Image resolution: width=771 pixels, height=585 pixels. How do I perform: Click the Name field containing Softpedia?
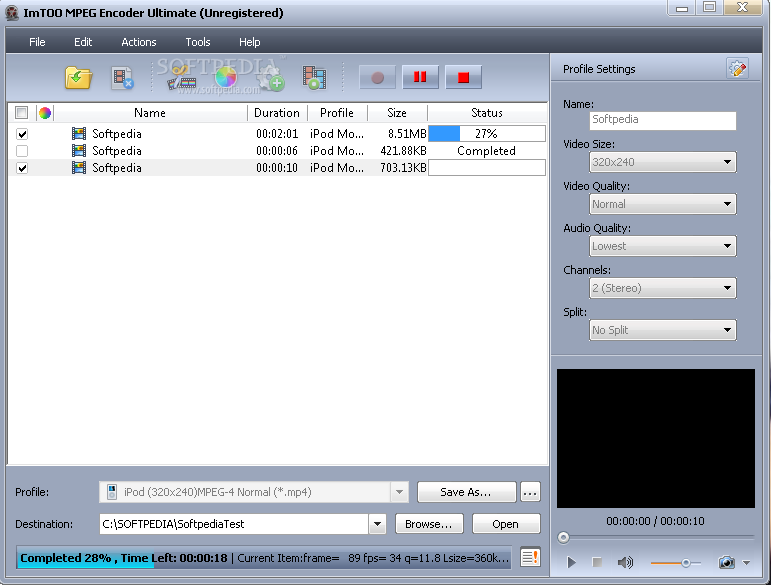click(x=662, y=120)
